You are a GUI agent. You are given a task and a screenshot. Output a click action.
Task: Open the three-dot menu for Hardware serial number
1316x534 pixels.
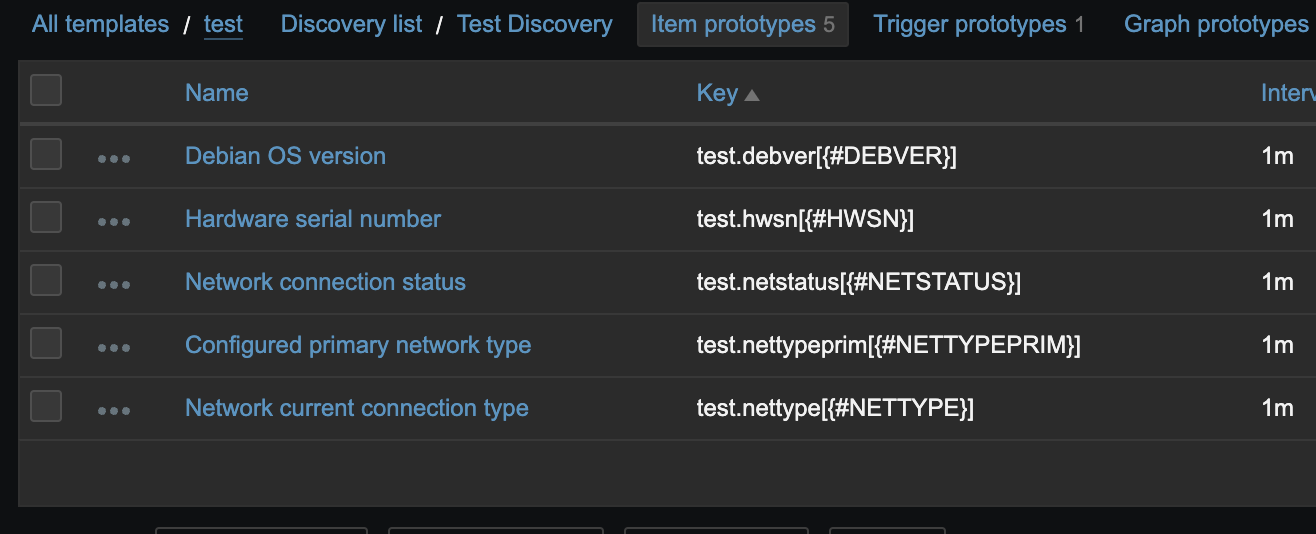tap(114, 221)
